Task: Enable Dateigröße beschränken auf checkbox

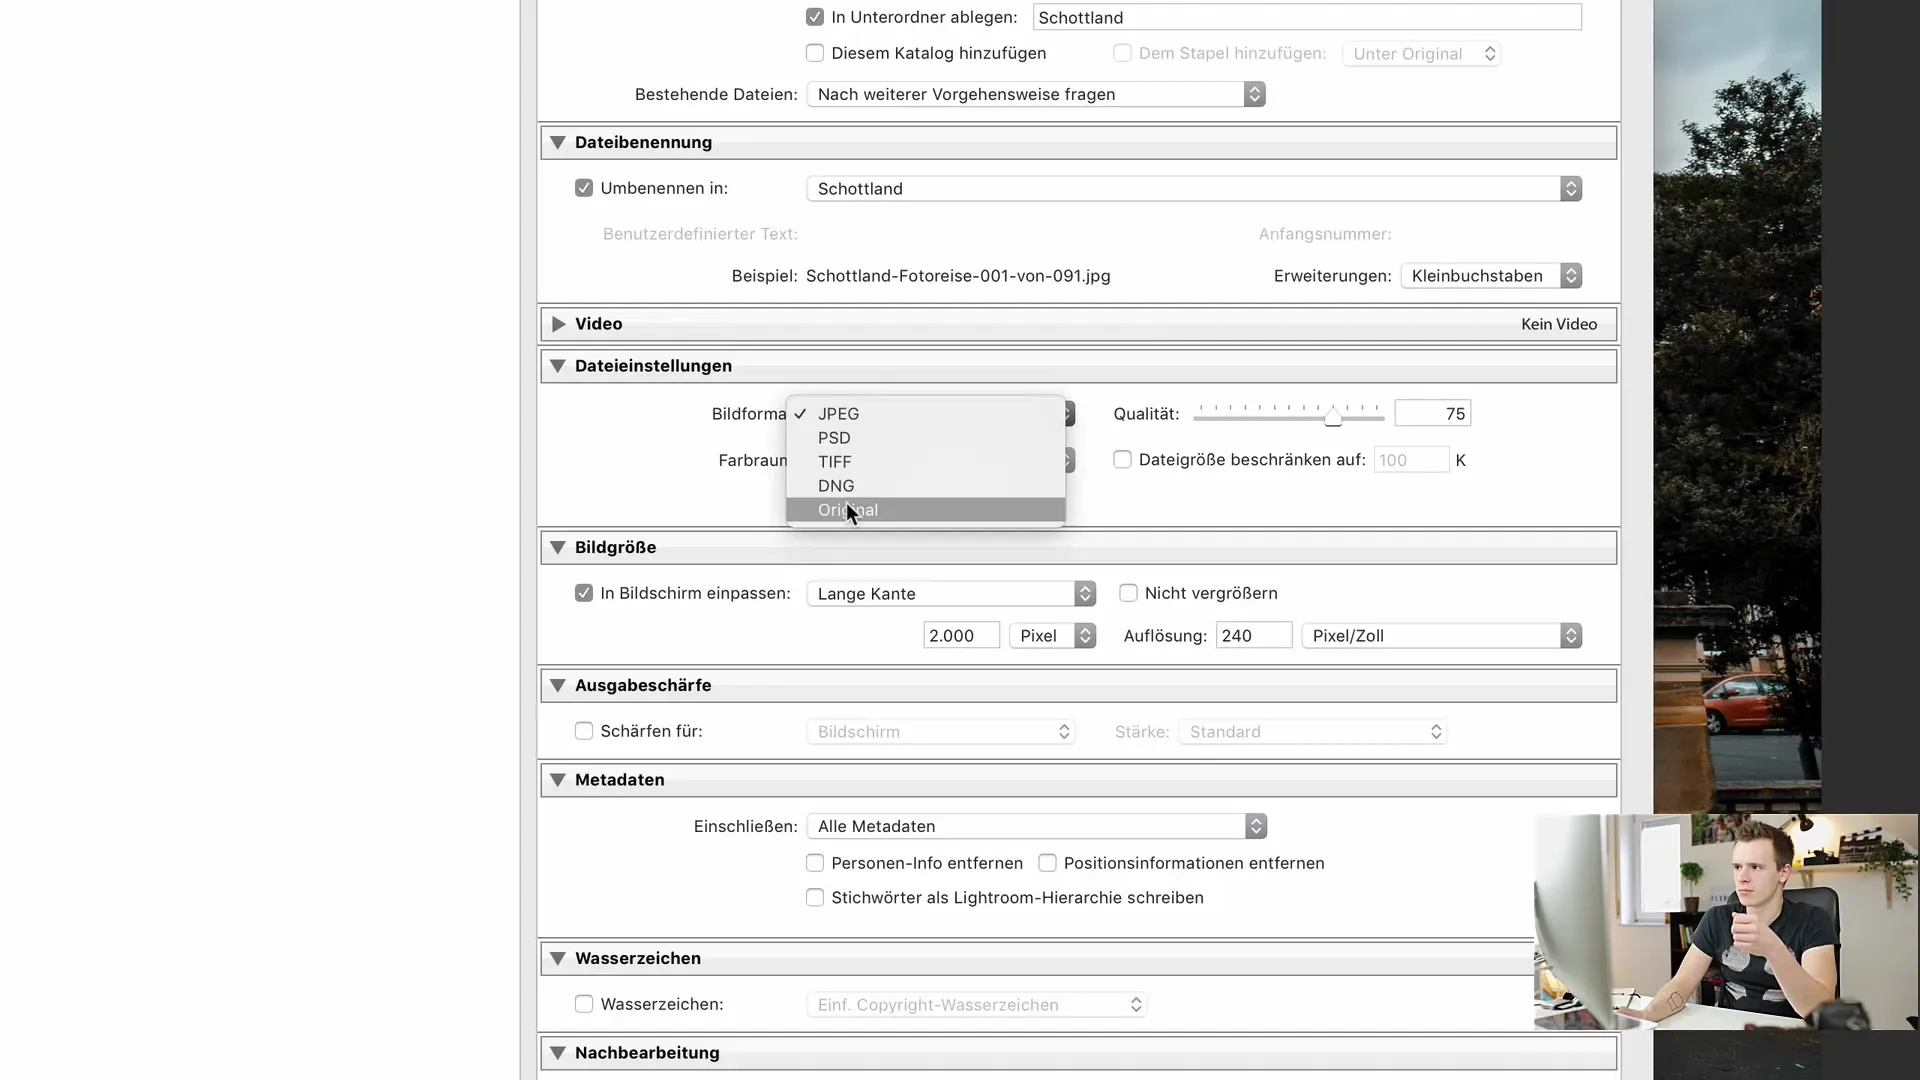Action: pyautogui.click(x=1122, y=460)
